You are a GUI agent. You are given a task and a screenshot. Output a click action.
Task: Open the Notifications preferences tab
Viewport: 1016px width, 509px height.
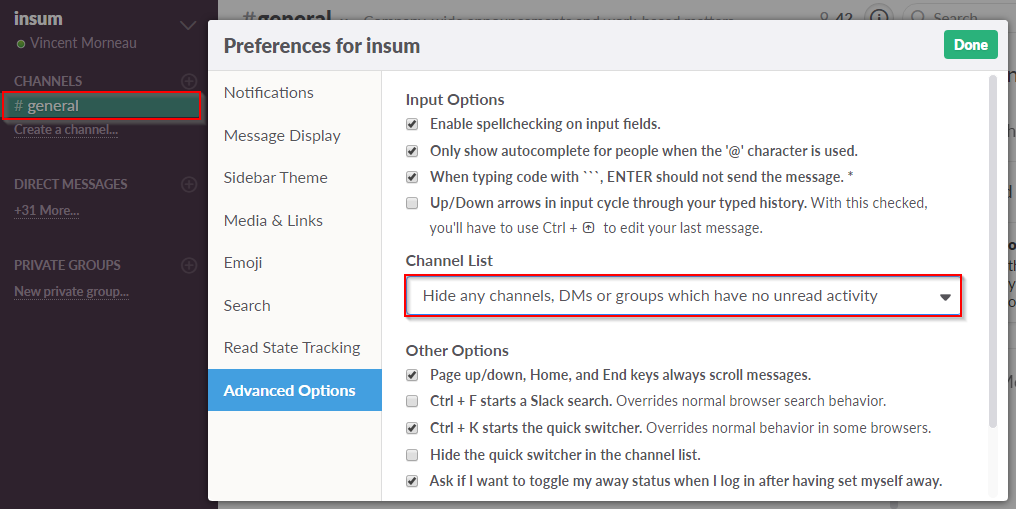[x=269, y=93]
